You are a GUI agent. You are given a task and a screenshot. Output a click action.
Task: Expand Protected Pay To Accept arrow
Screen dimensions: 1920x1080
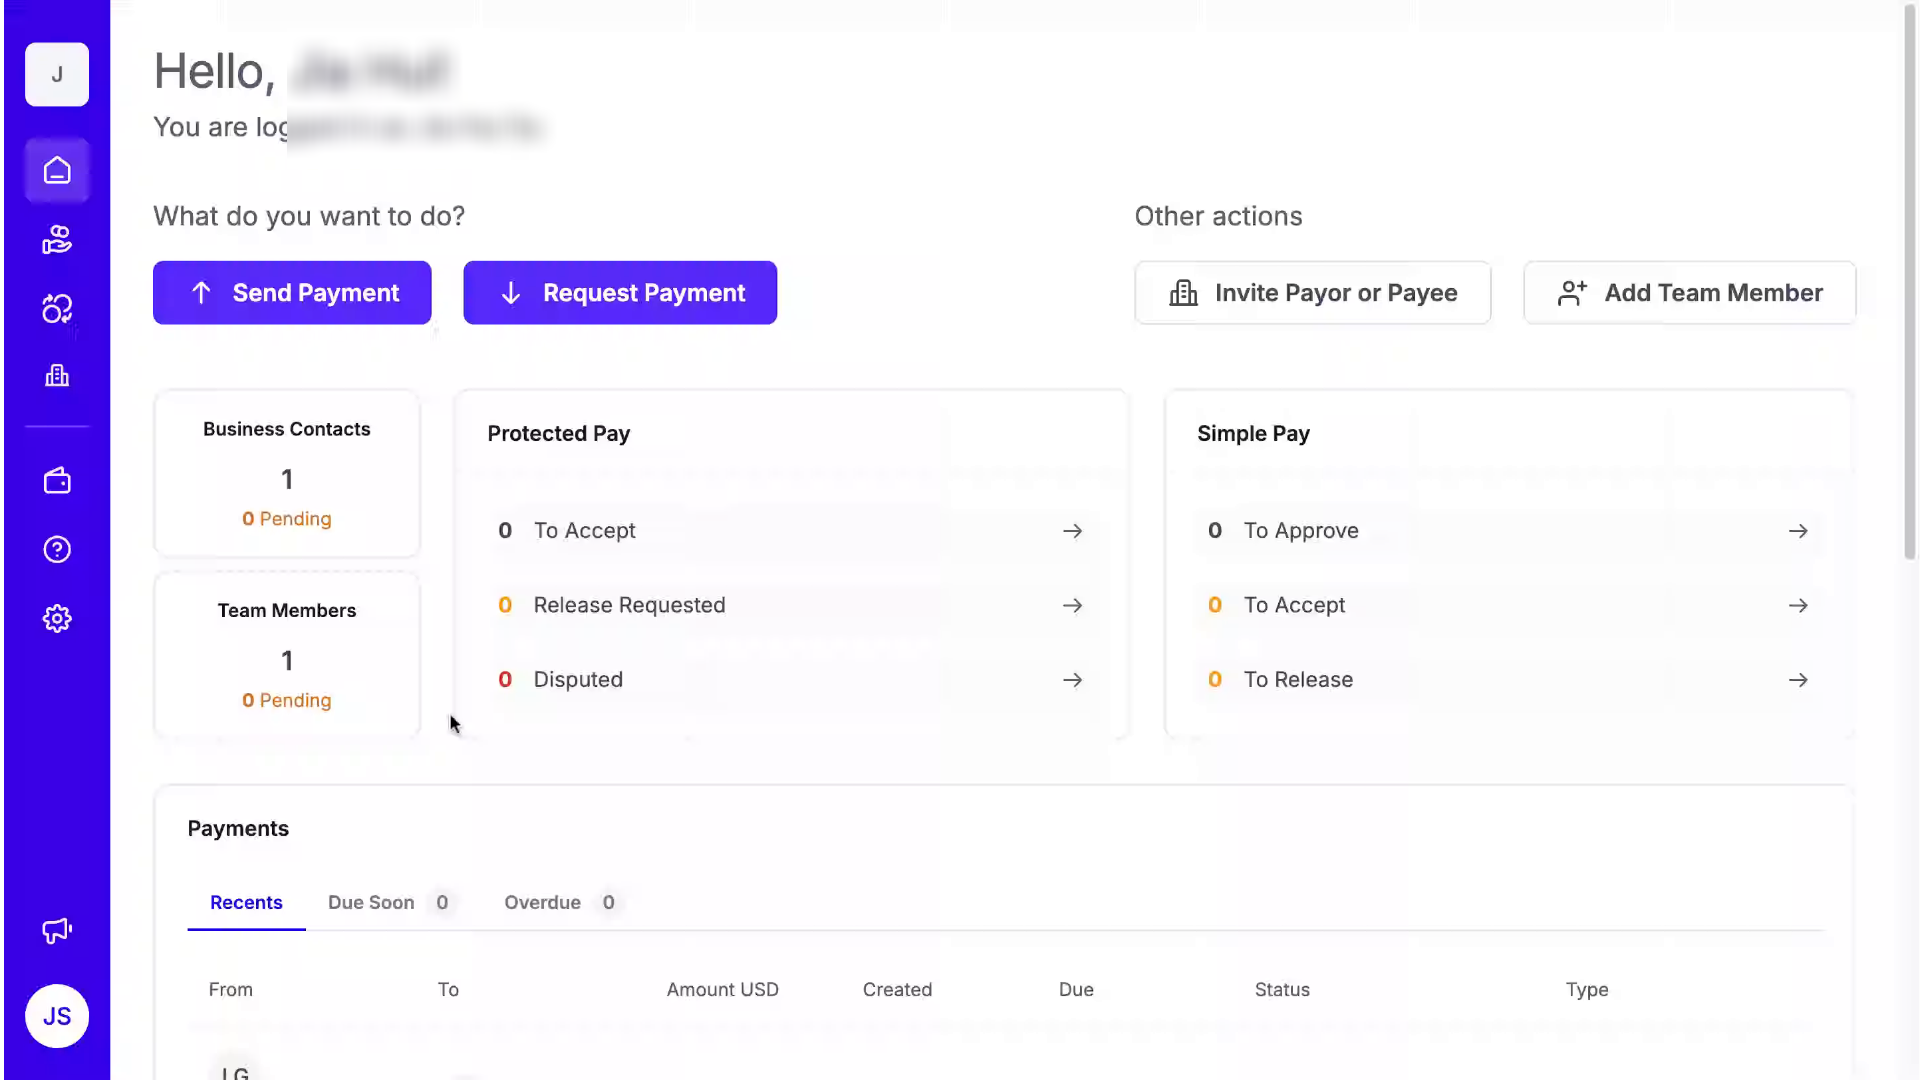[x=1072, y=531]
